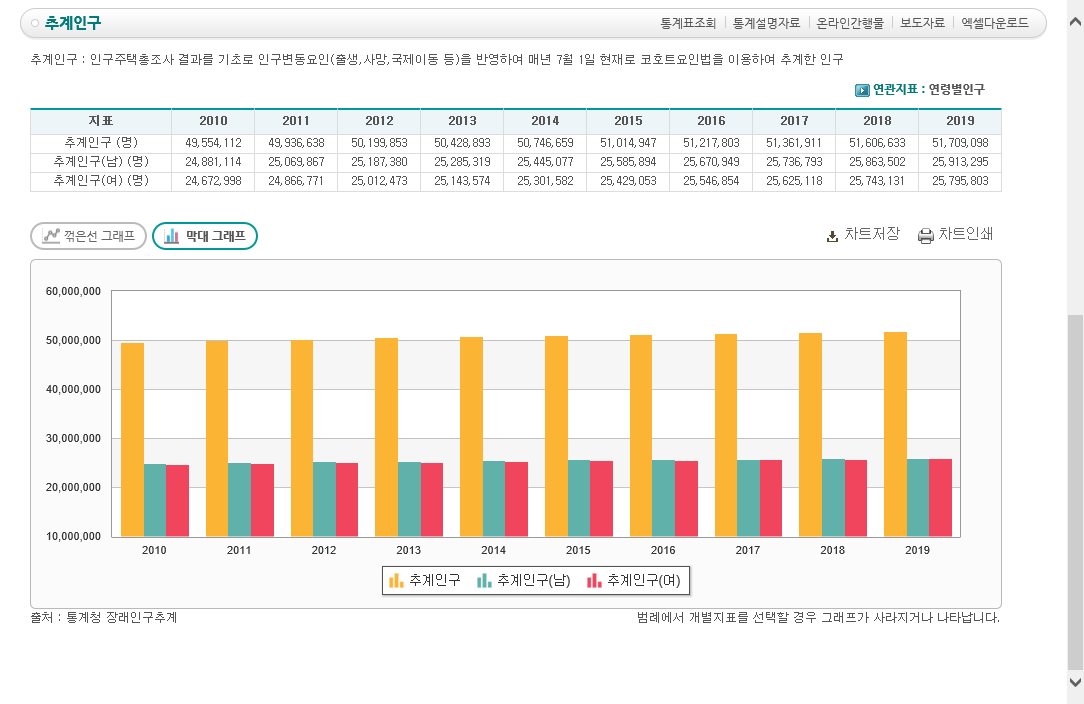
Task: Toggle the 추계인구(여) legend series
Action: click(x=633, y=580)
